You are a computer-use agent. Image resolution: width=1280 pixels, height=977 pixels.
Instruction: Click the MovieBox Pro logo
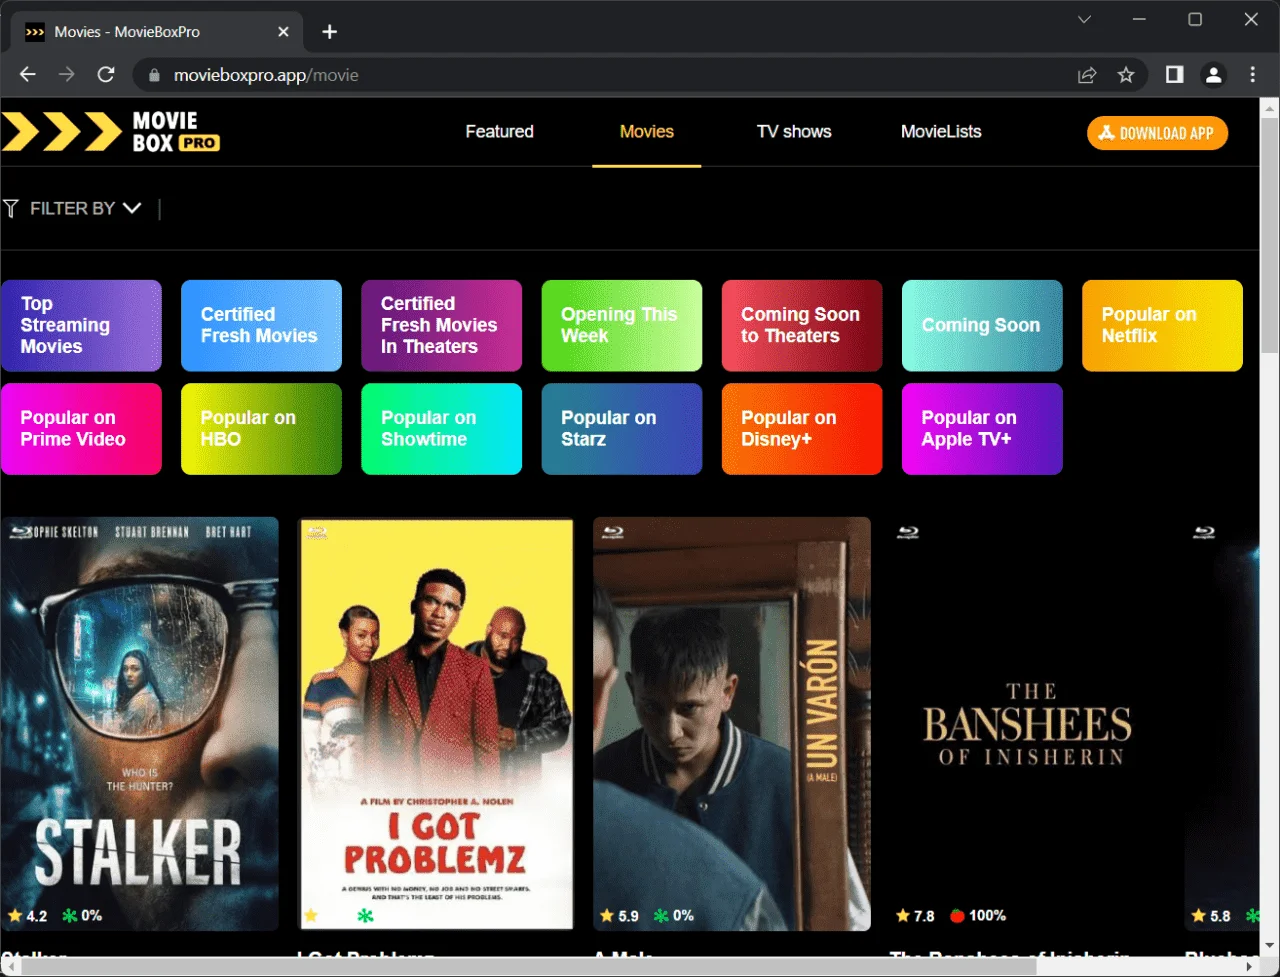[x=110, y=132]
